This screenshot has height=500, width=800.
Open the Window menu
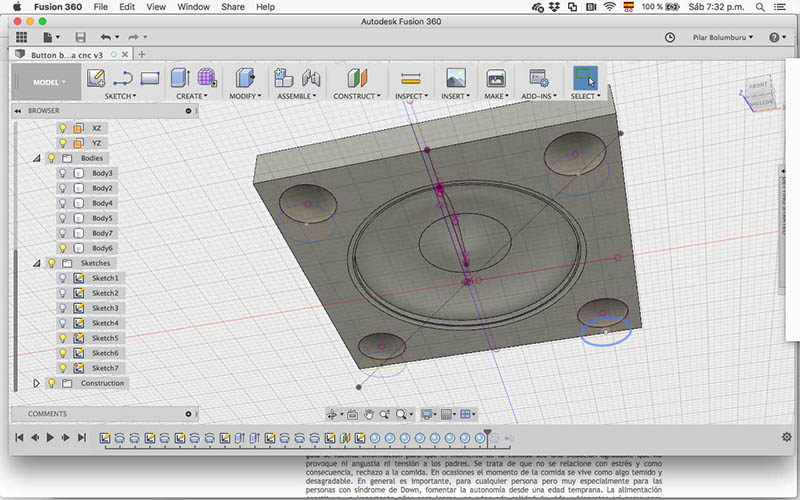coord(193,7)
